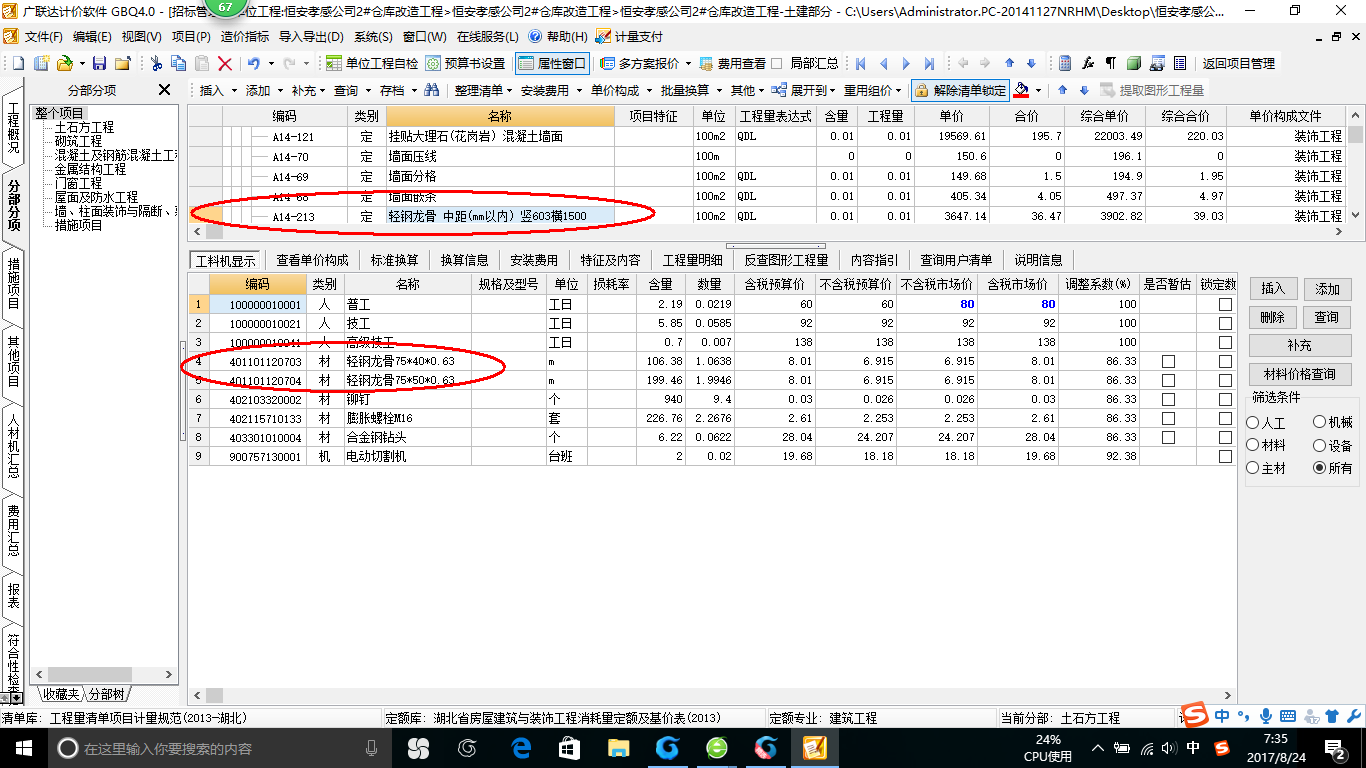Click the move up arrow beside paint bucket
This screenshot has height=768, width=1366.
[1062, 90]
